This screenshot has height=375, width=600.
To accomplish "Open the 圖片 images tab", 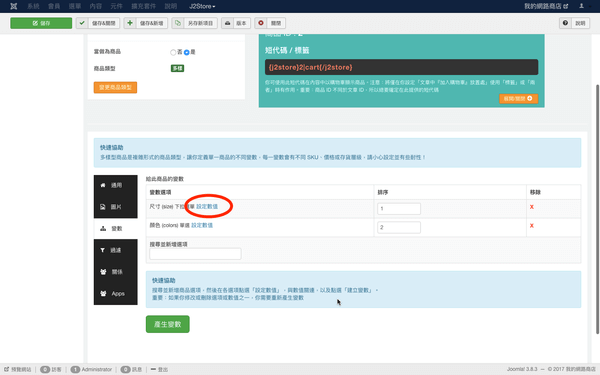I will point(116,207).
